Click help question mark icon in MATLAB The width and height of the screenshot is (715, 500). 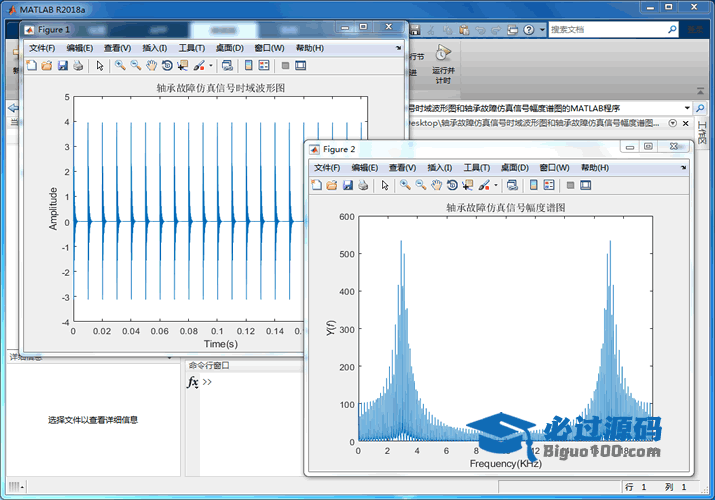point(528,30)
